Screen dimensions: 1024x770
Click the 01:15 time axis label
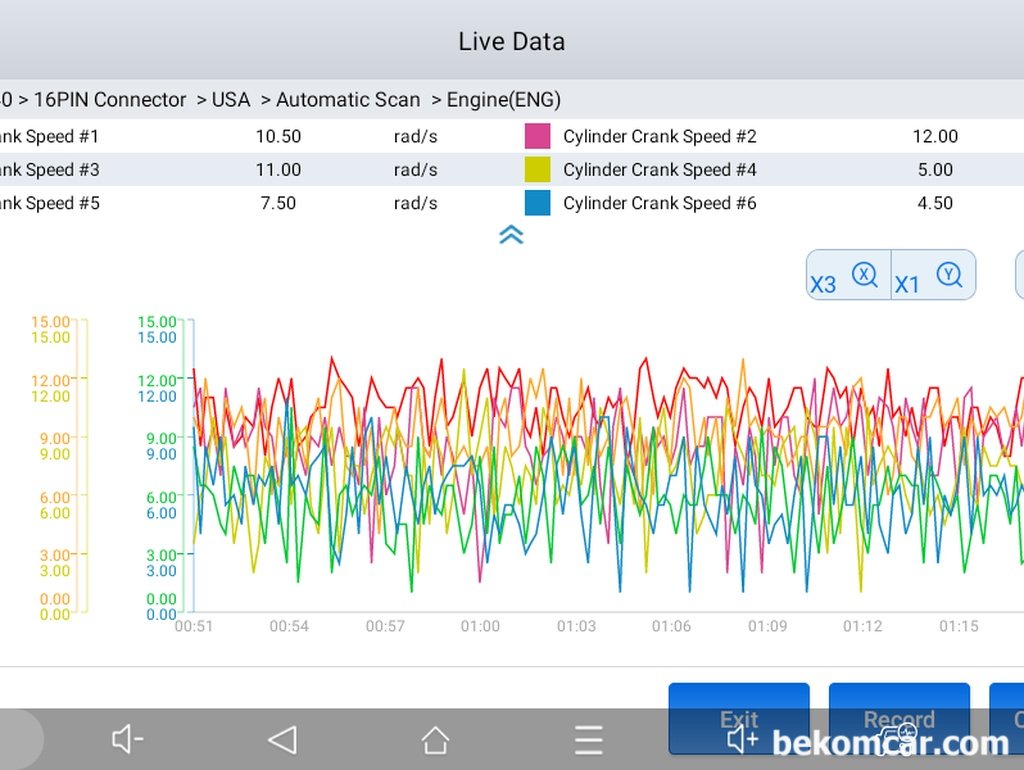click(959, 626)
